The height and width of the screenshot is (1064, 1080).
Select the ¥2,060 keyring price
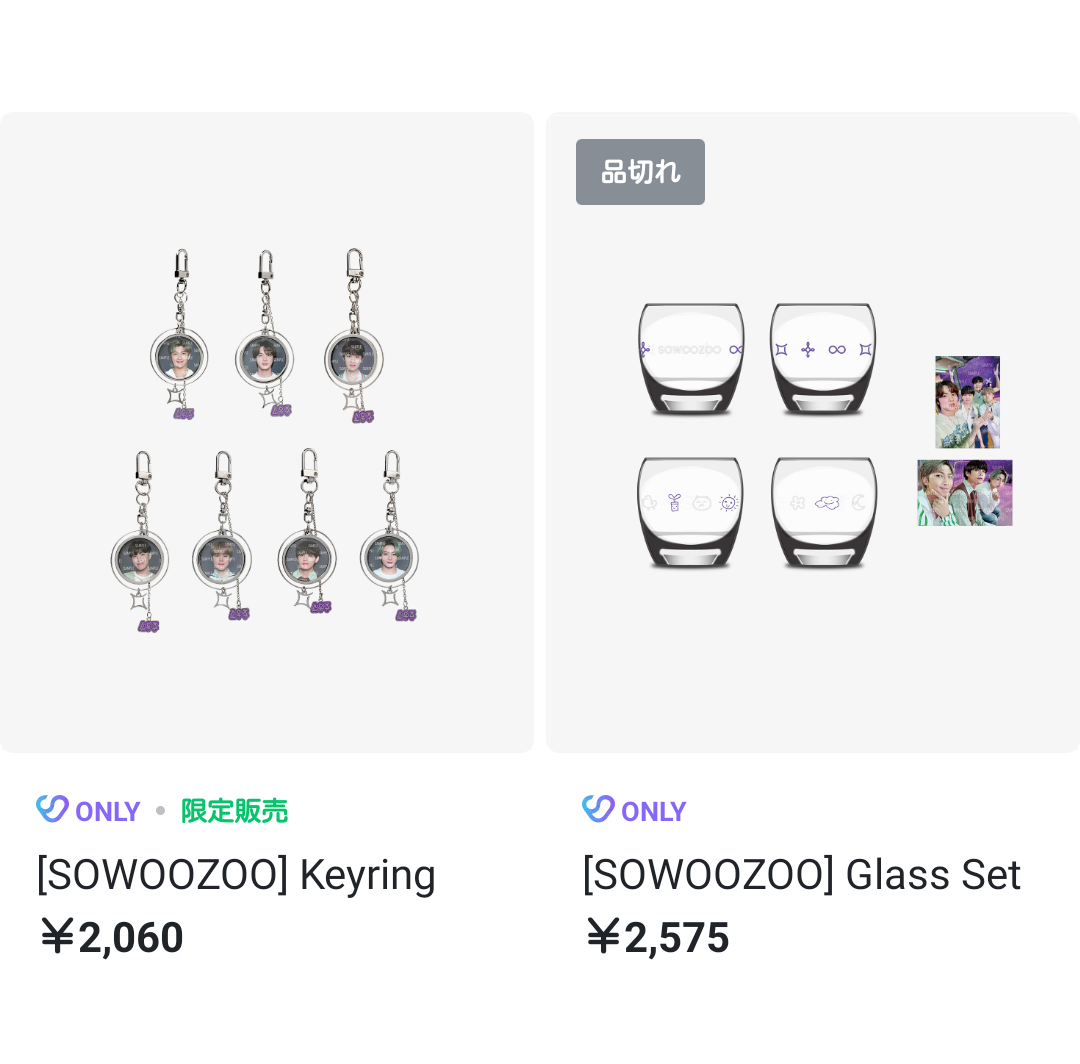click(x=111, y=937)
